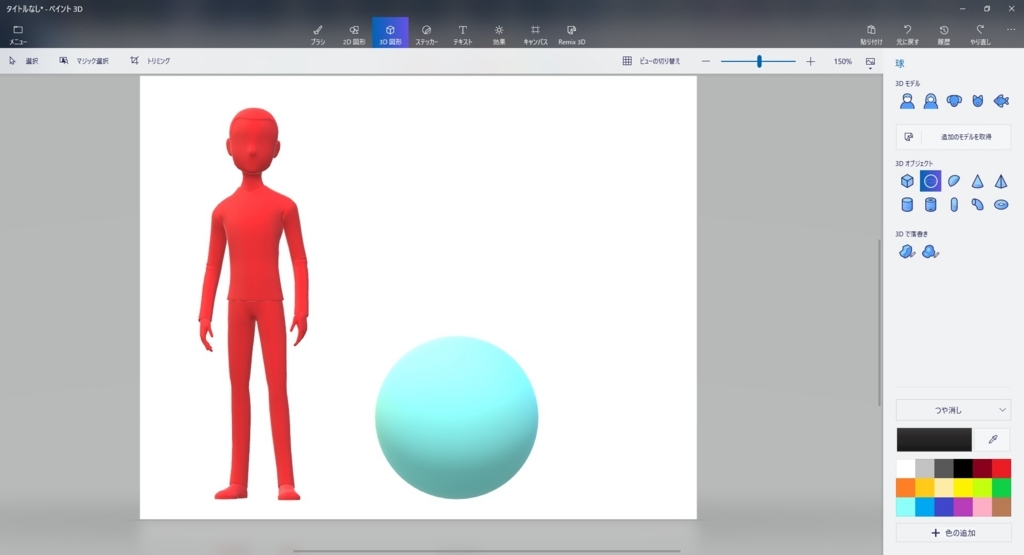
Task: Insert the cat 3D model
Action: click(x=978, y=101)
